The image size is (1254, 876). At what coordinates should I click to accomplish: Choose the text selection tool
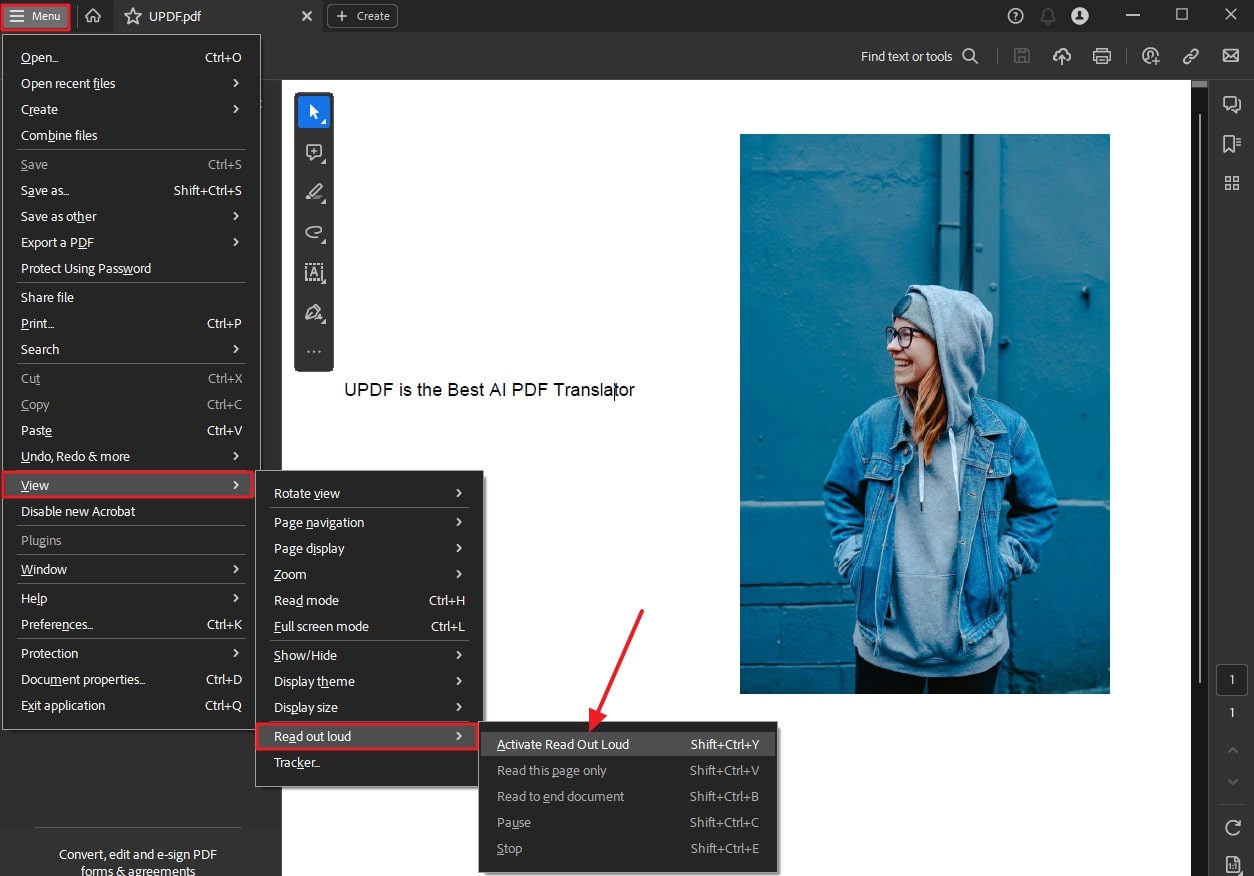pos(314,272)
